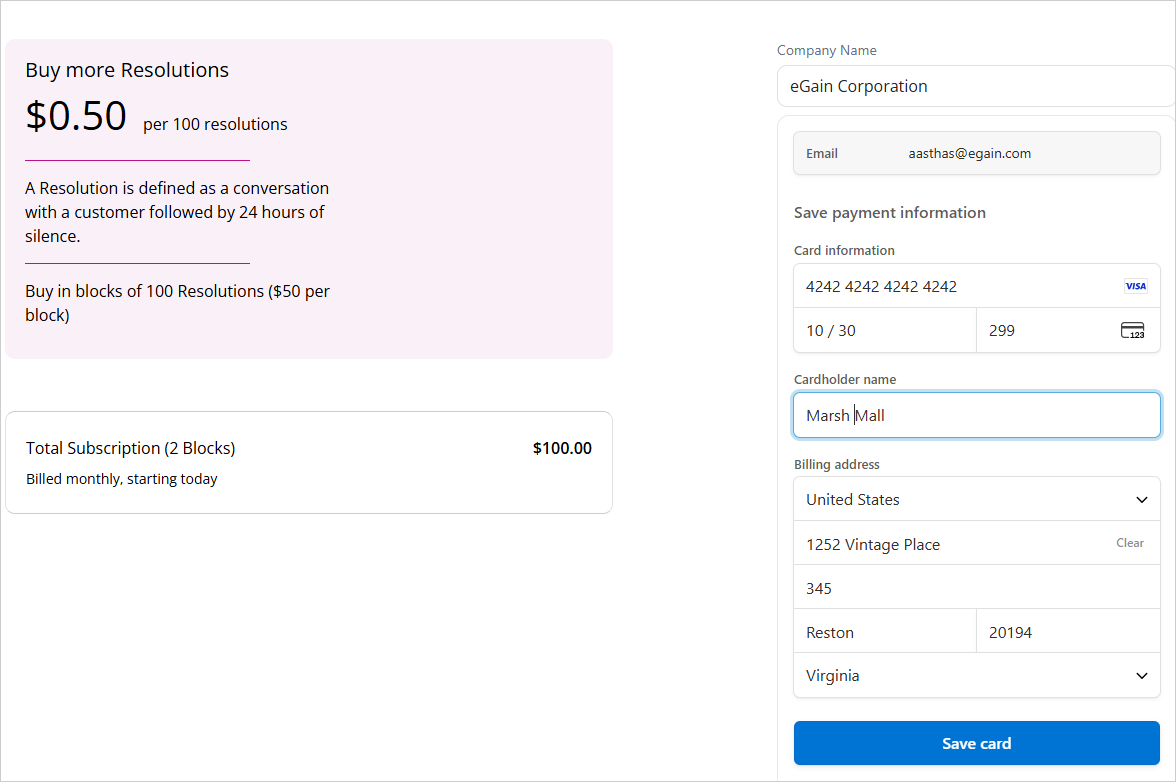The height and width of the screenshot is (782, 1176).
Task: Click the Buy more Resolutions heading
Action: [x=127, y=70]
